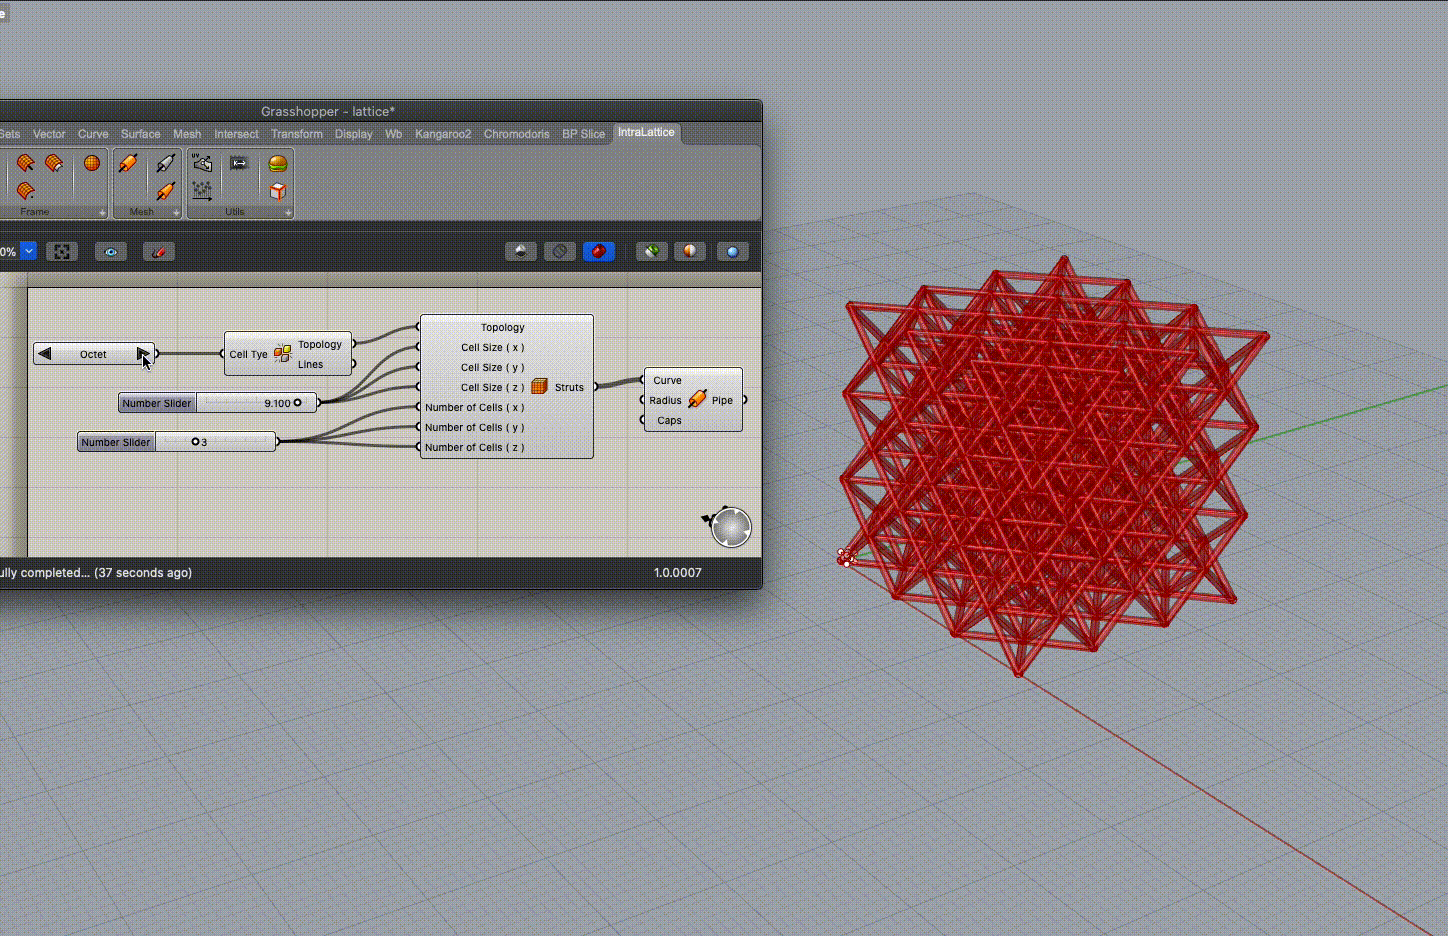
Task: Click the canvas compass widget
Action: (730, 527)
